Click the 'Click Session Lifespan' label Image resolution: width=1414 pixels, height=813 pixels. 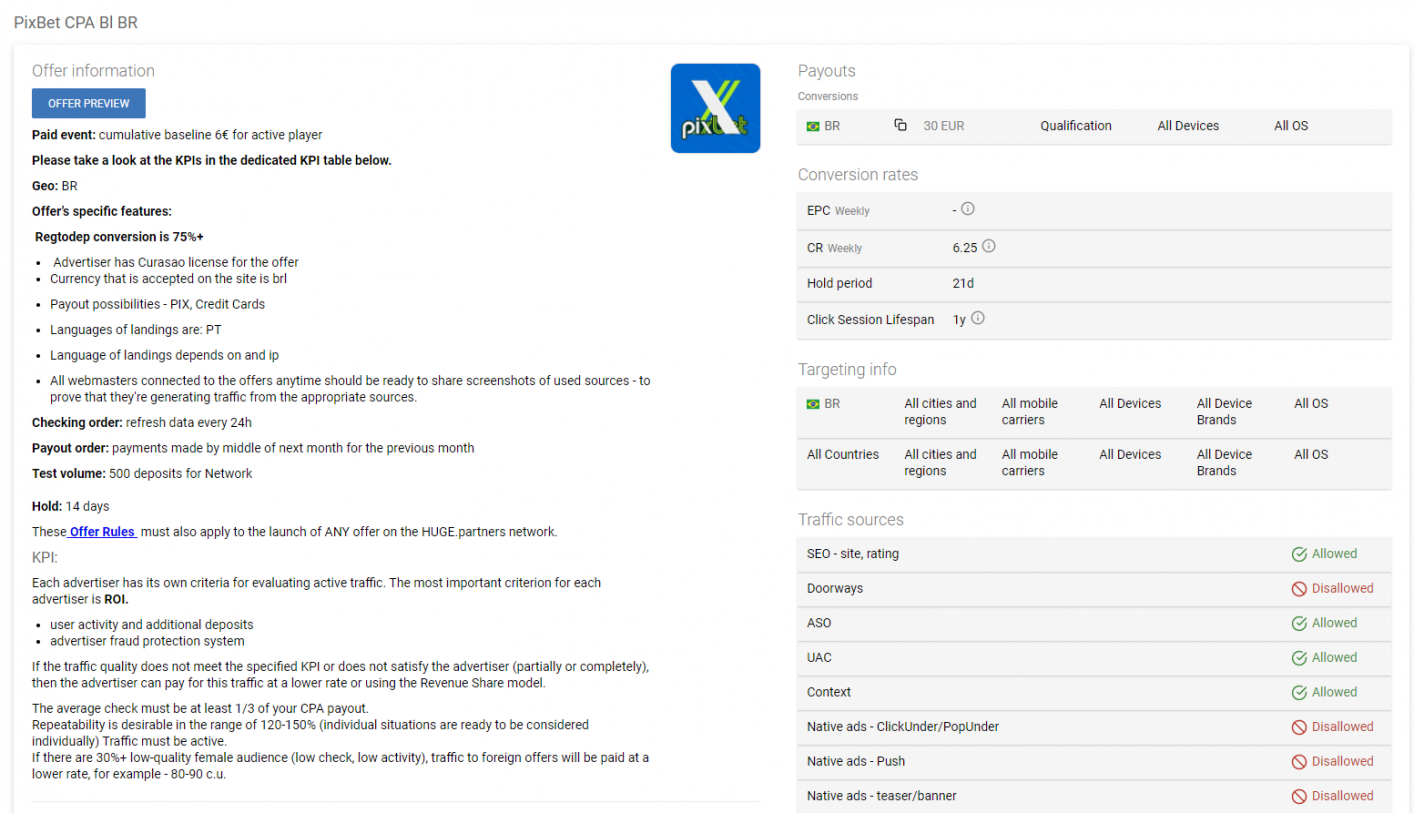tap(871, 320)
